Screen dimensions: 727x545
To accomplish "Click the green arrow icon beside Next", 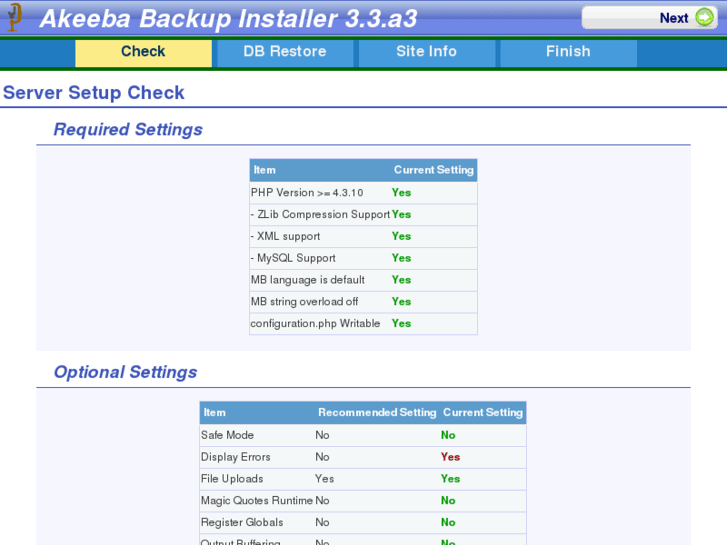I will (x=705, y=18).
